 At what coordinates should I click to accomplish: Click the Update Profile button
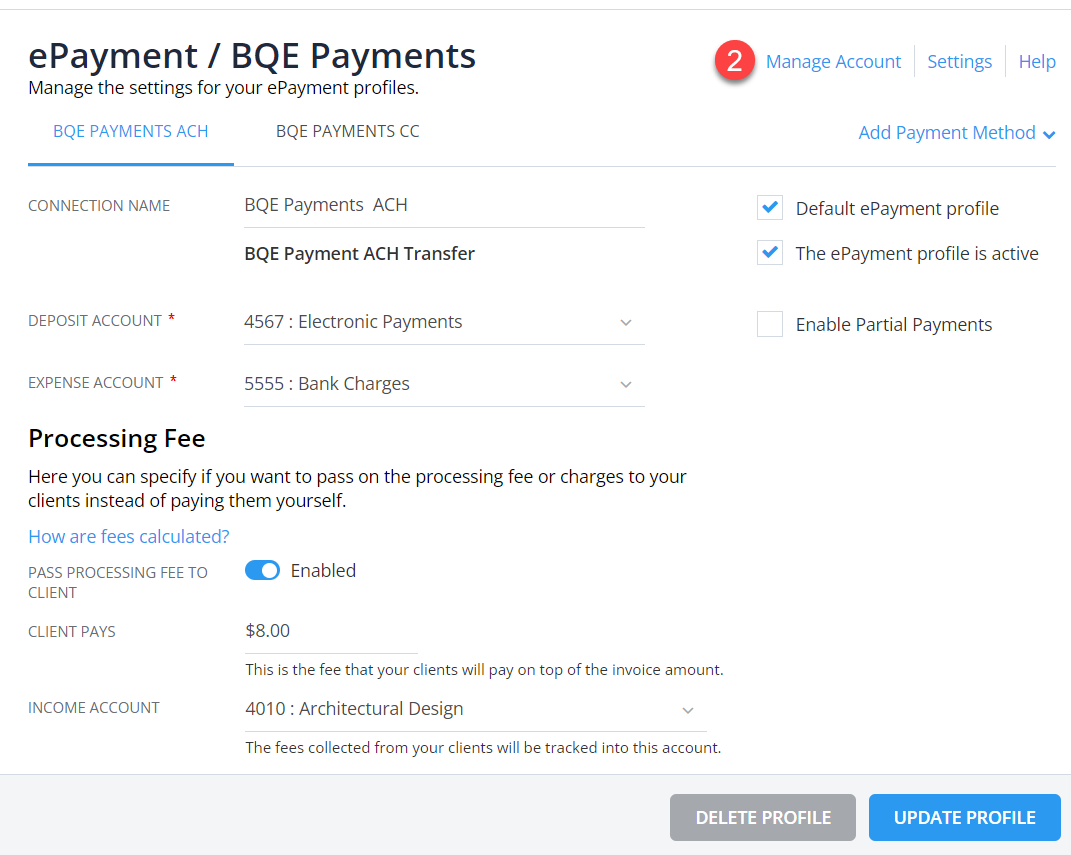(963, 817)
